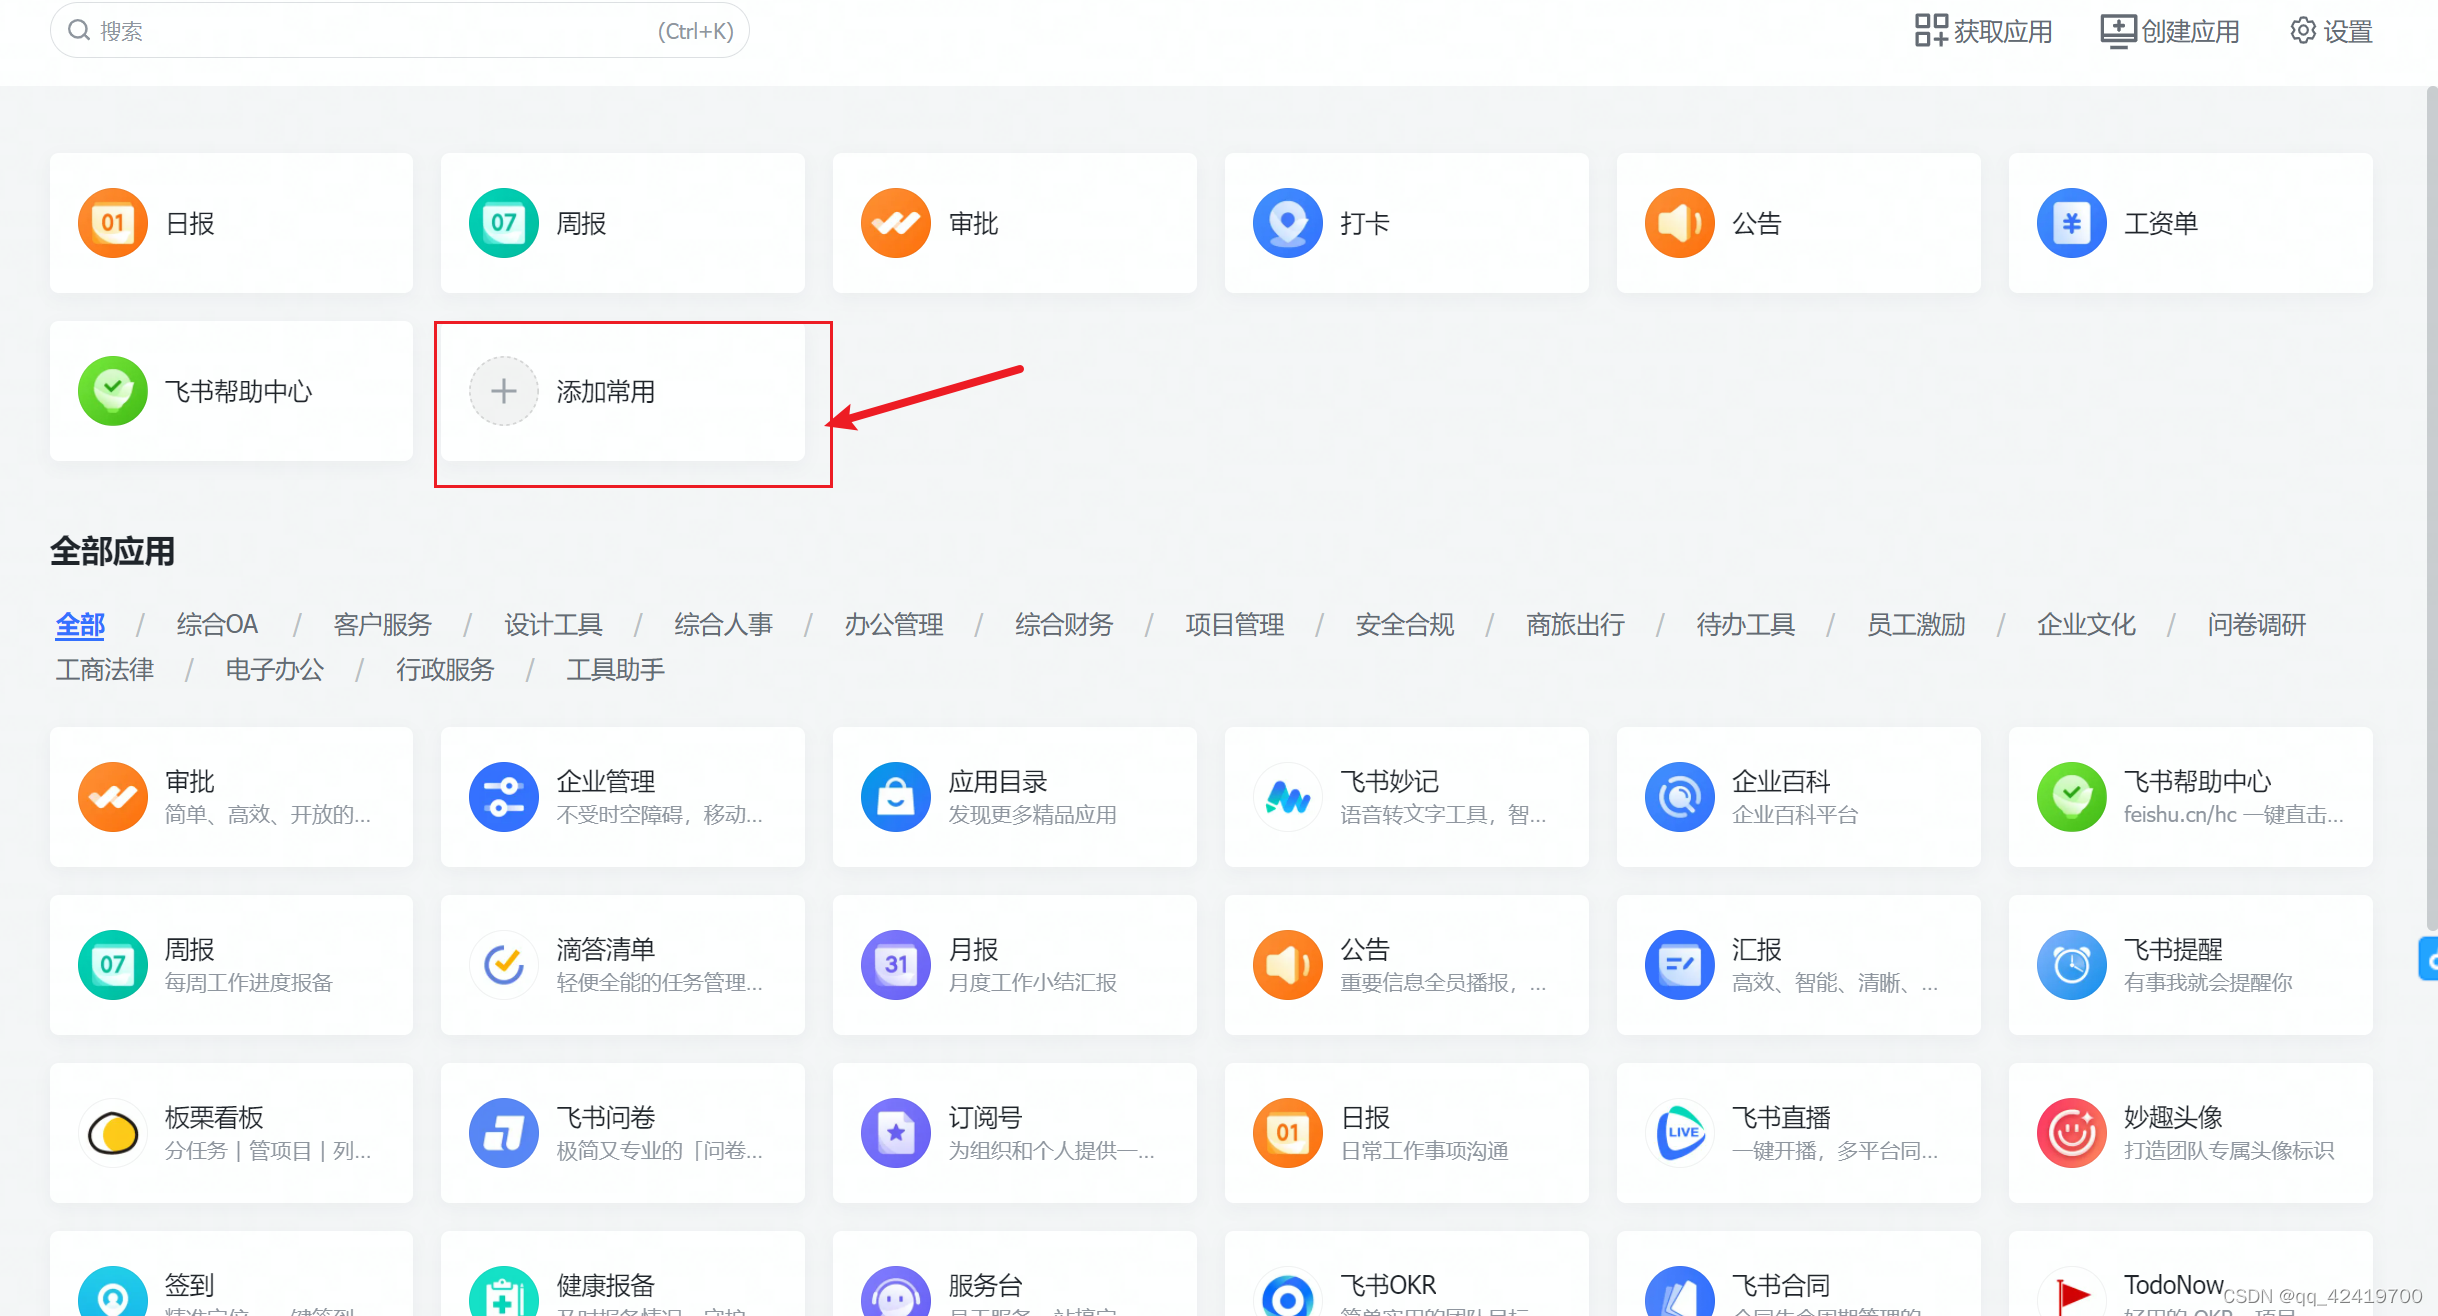Viewport: 2438px width, 1316px height.
Task: Open the 日报 app icon in favorites
Action: 112,223
